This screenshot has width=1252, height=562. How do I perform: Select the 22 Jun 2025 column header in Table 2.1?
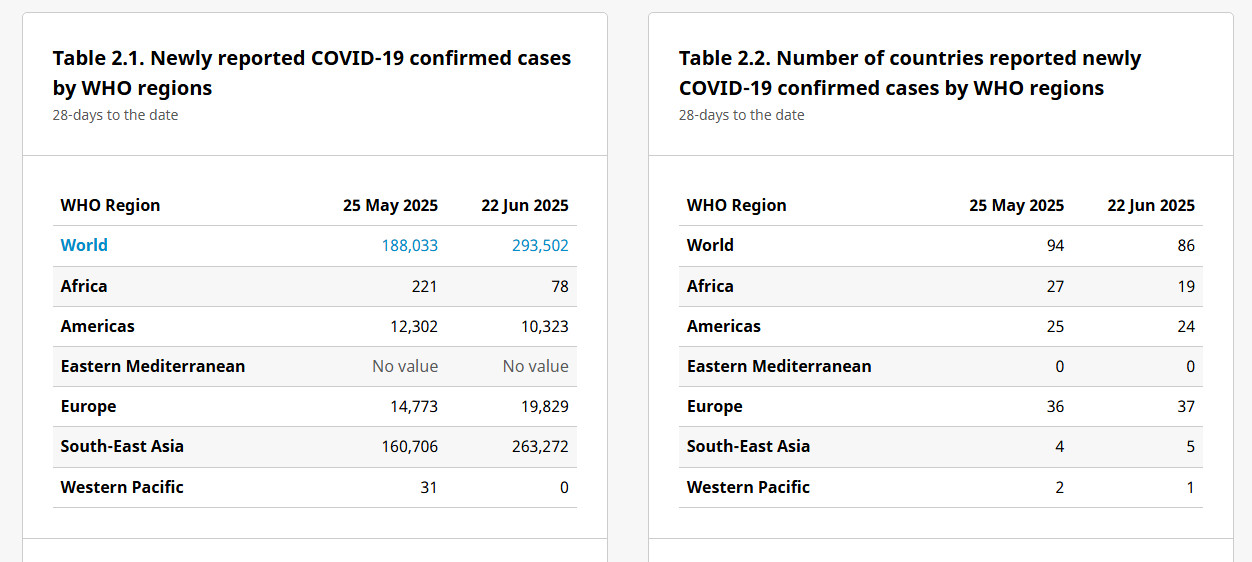(x=525, y=205)
